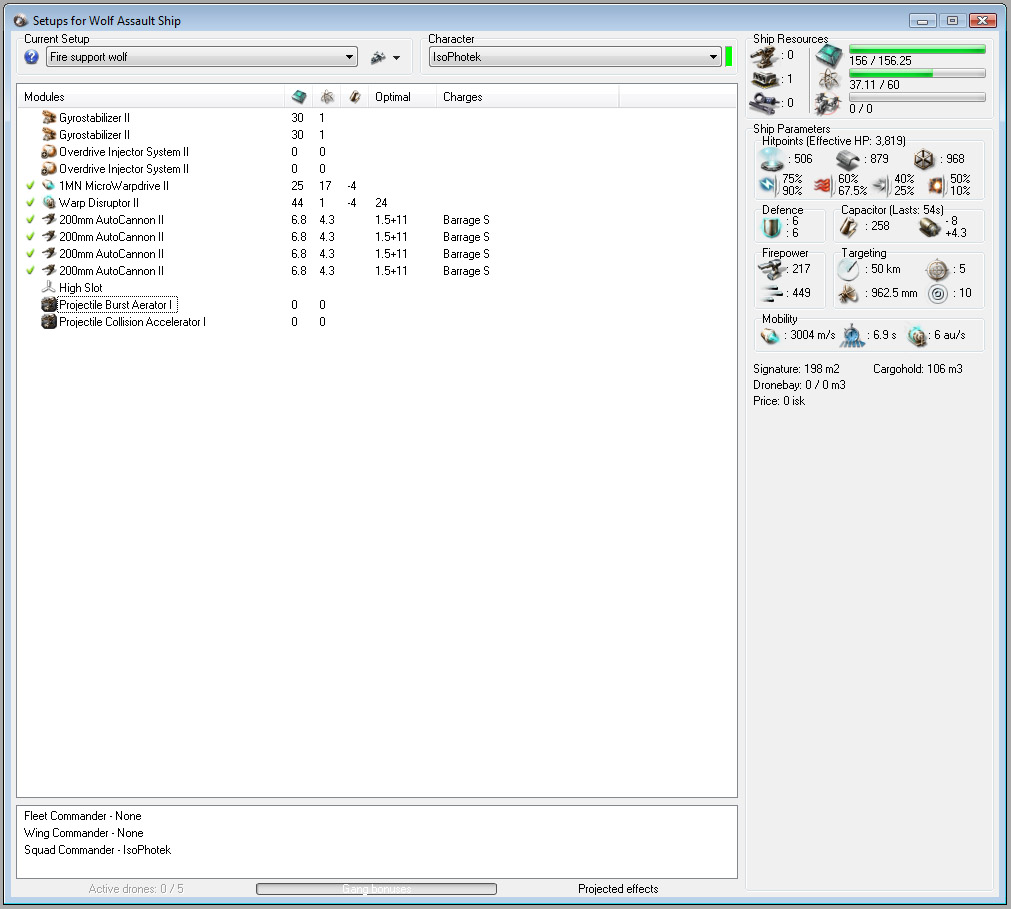The image size is (1011, 909).
Task: Select Squad Commander - IsoPhotek entry
Action: (x=97, y=850)
